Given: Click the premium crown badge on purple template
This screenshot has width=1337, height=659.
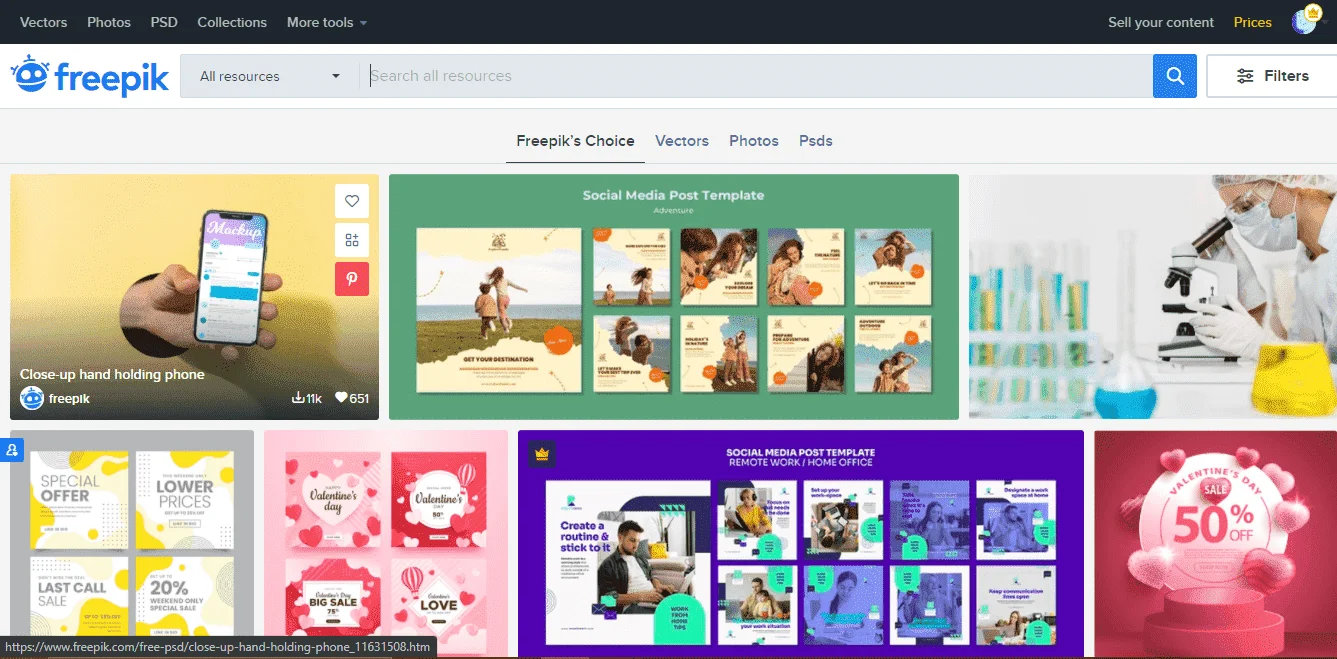Looking at the screenshot, I should click(x=542, y=454).
